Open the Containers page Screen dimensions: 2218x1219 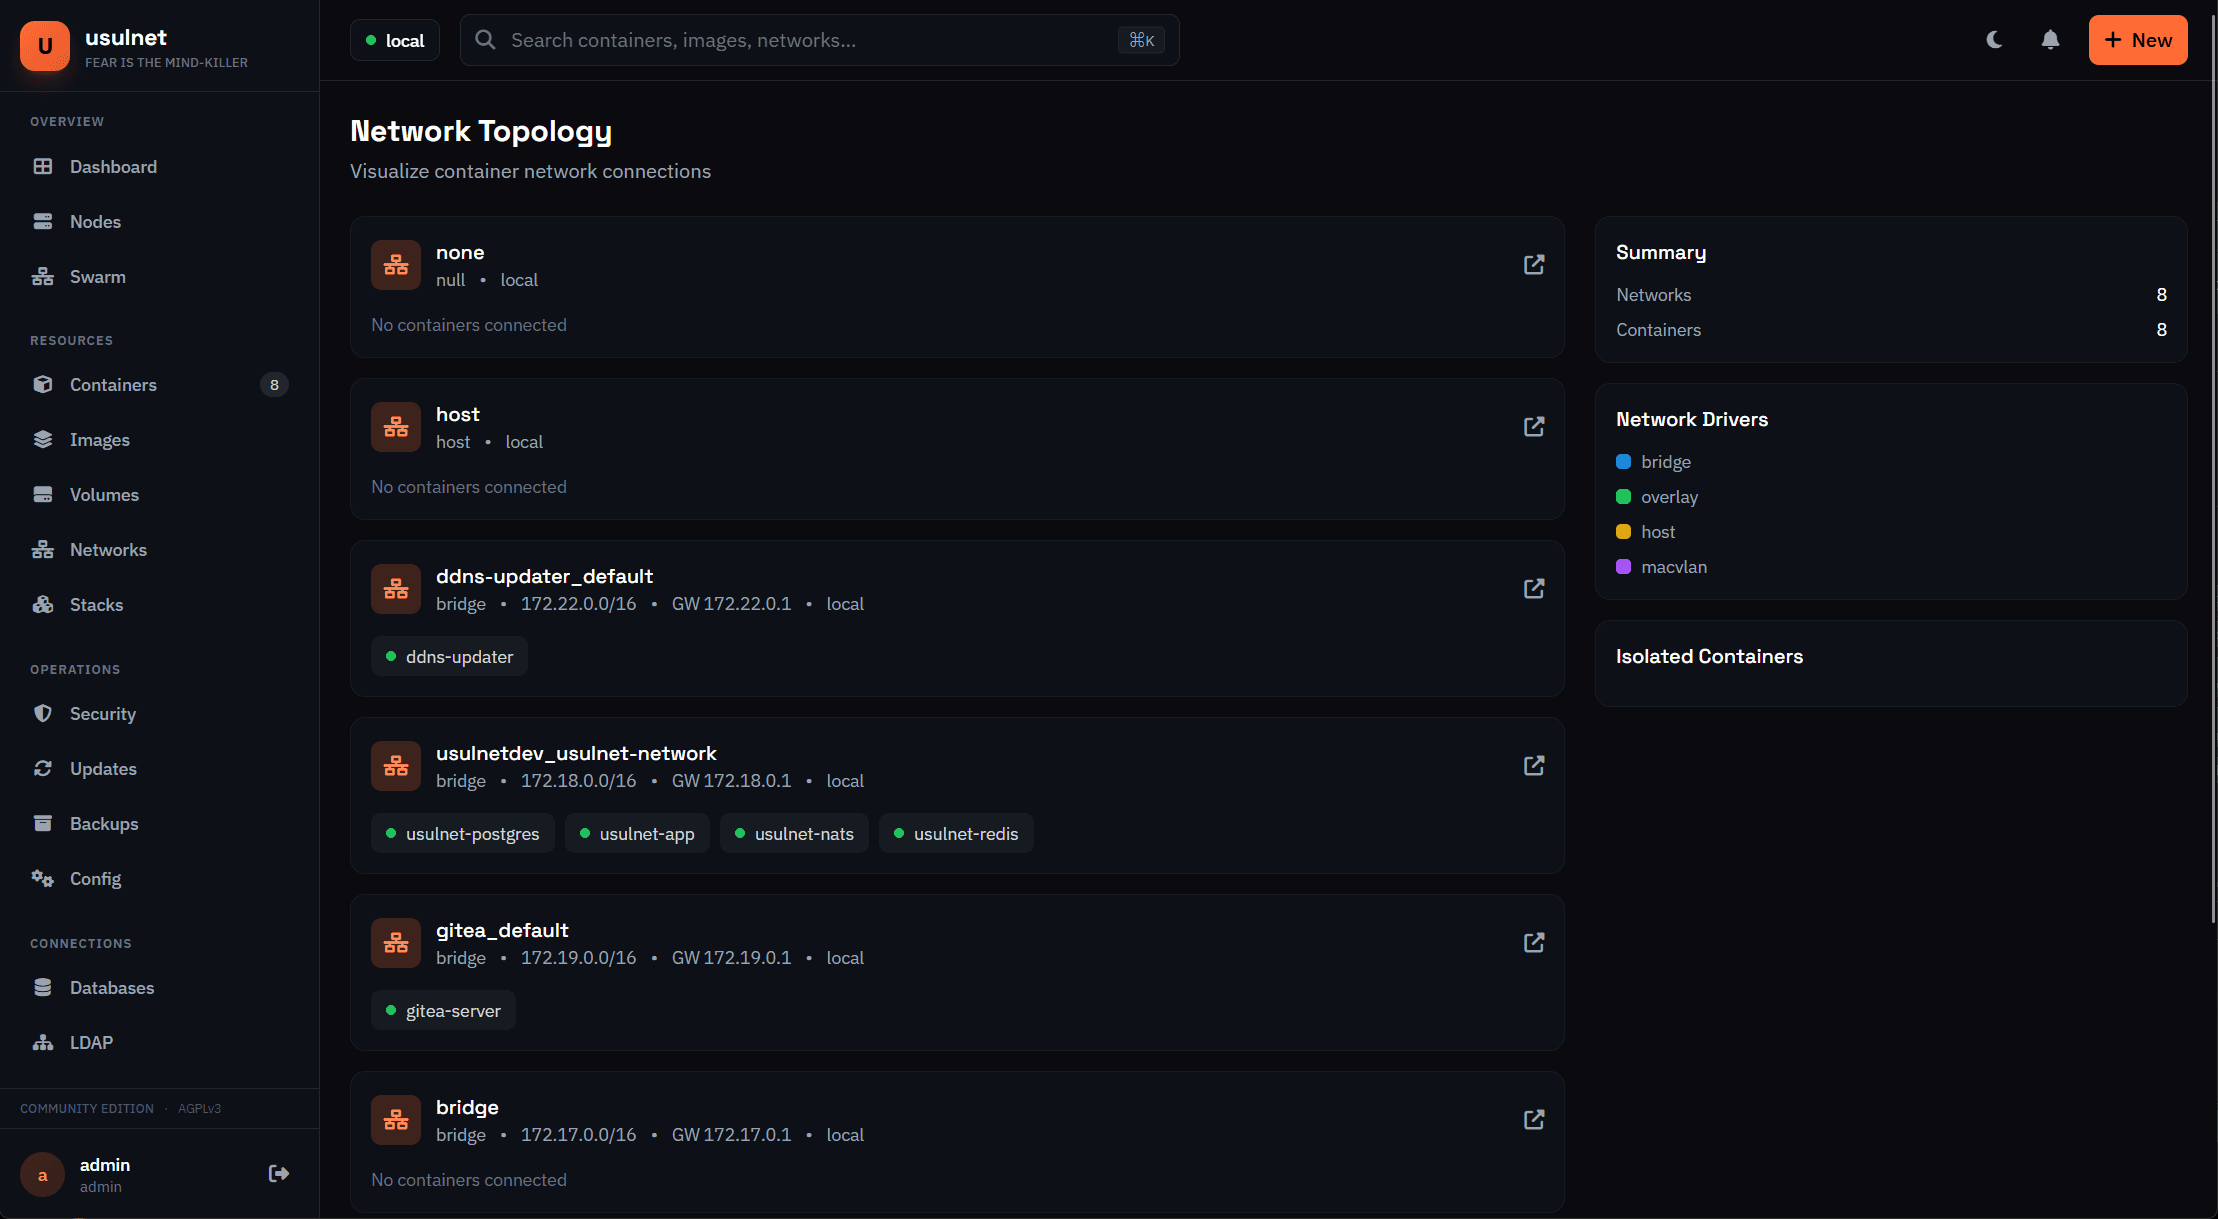click(113, 384)
